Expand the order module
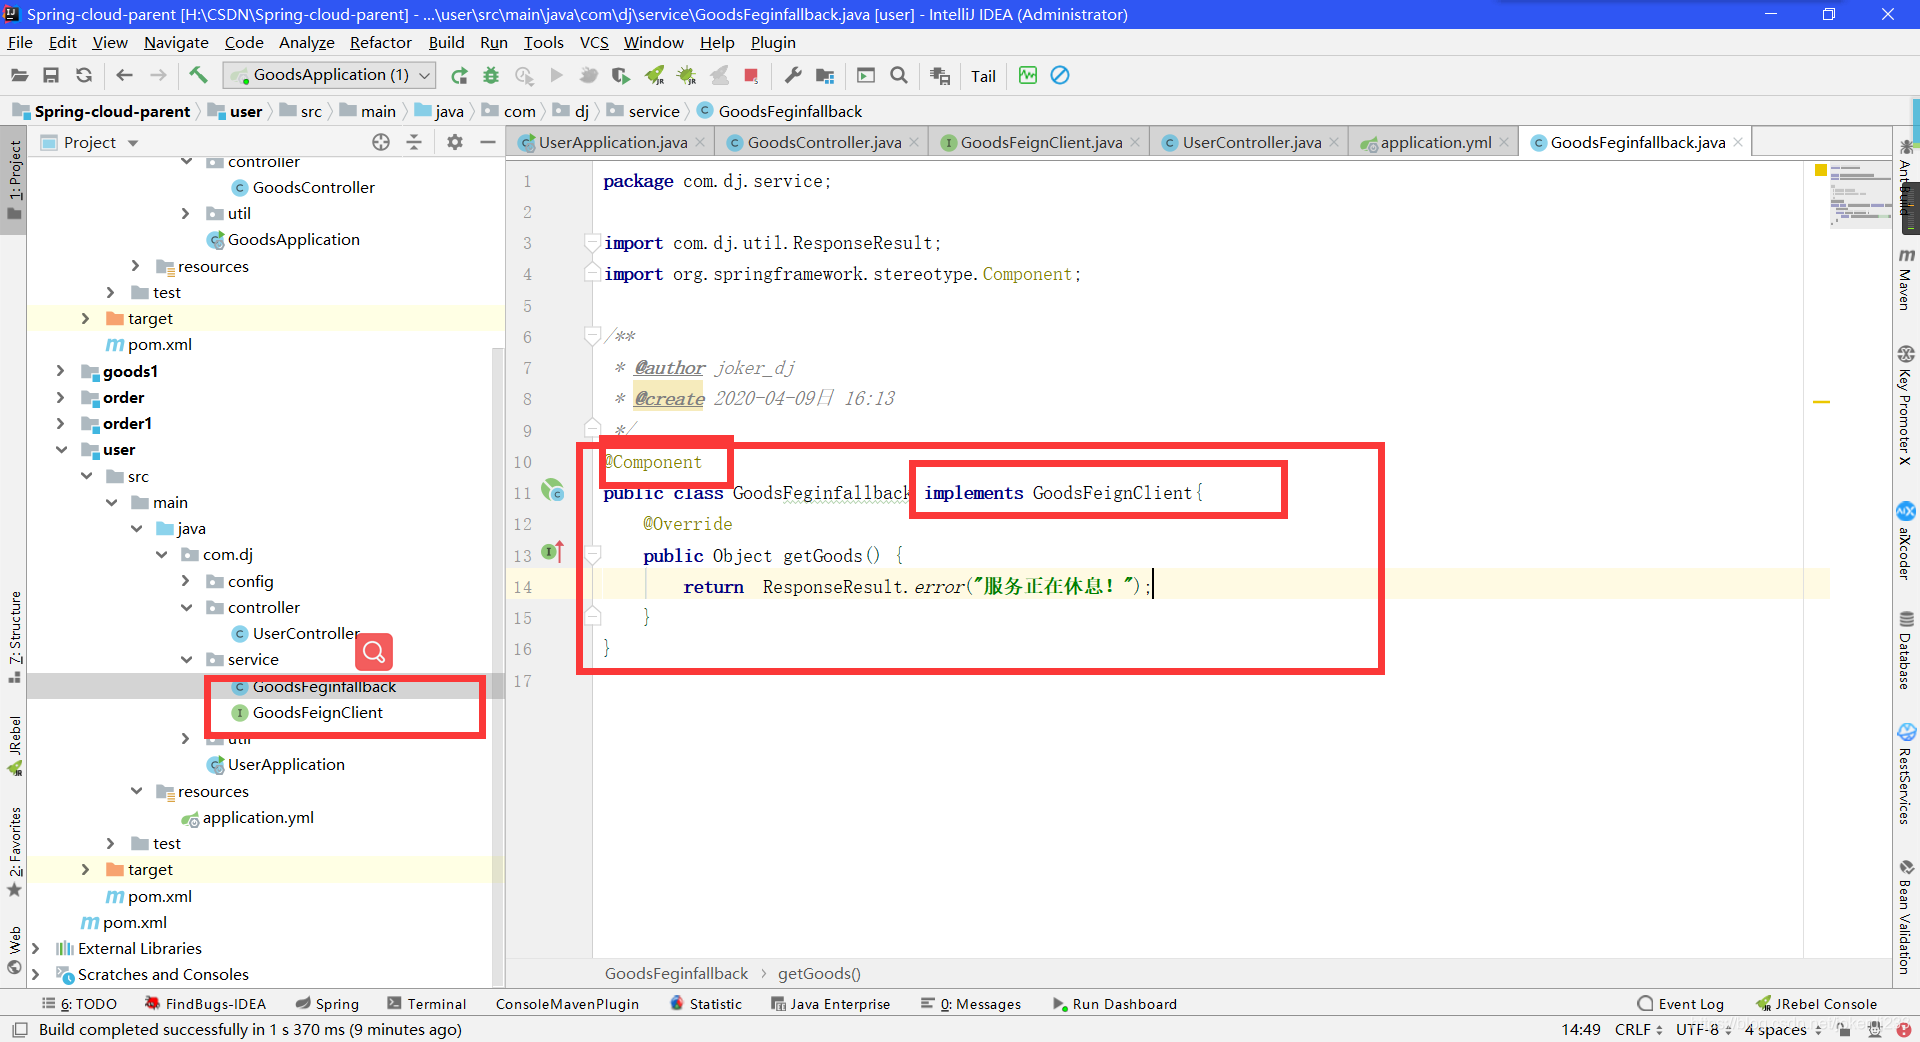Image resolution: width=1920 pixels, height=1042 pixels. point(60,397)
